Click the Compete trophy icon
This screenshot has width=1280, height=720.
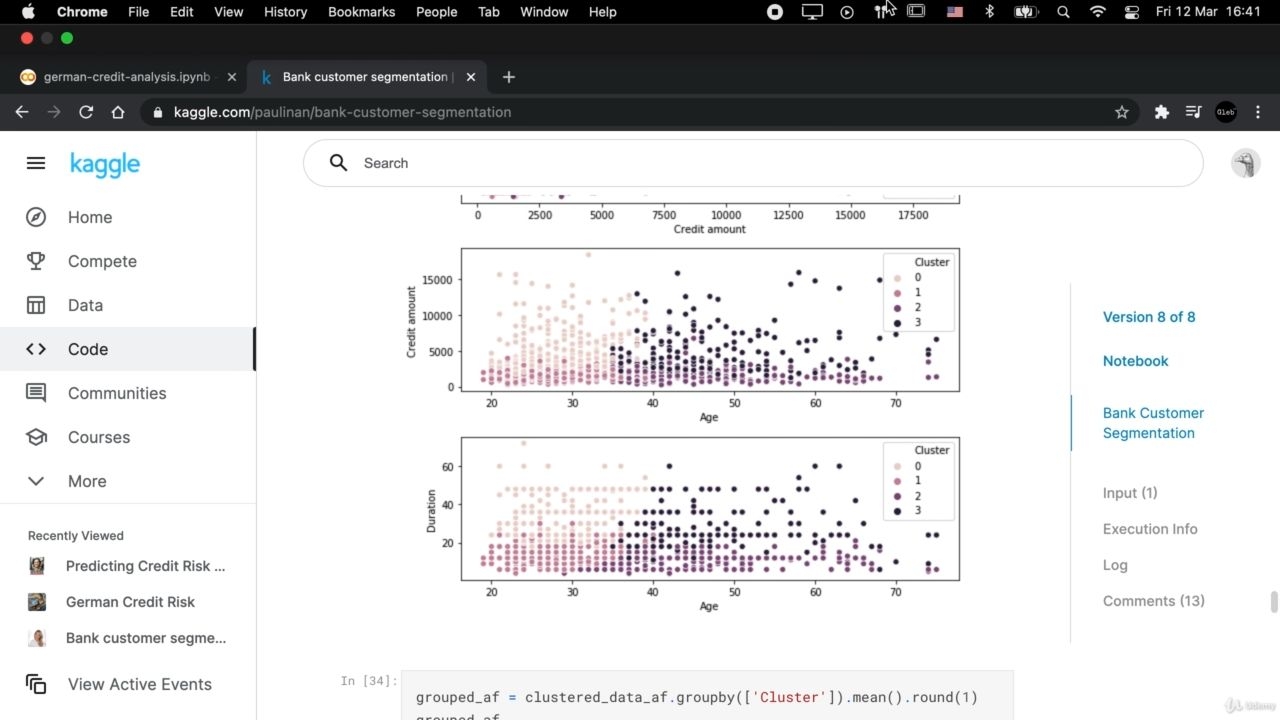(x=36, y=261)
